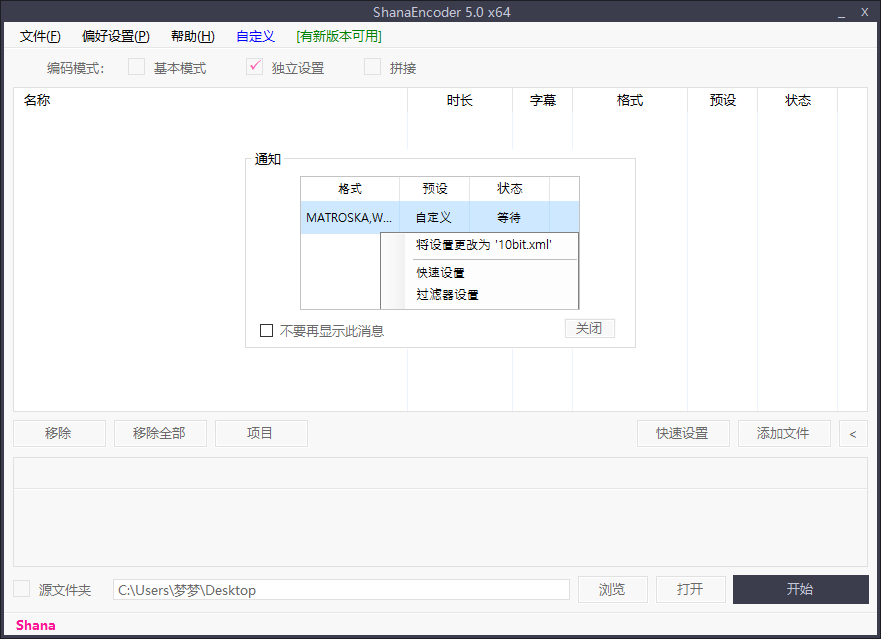
Task: Open the 偏好设置 preferences menu
Action: point(113,36)
